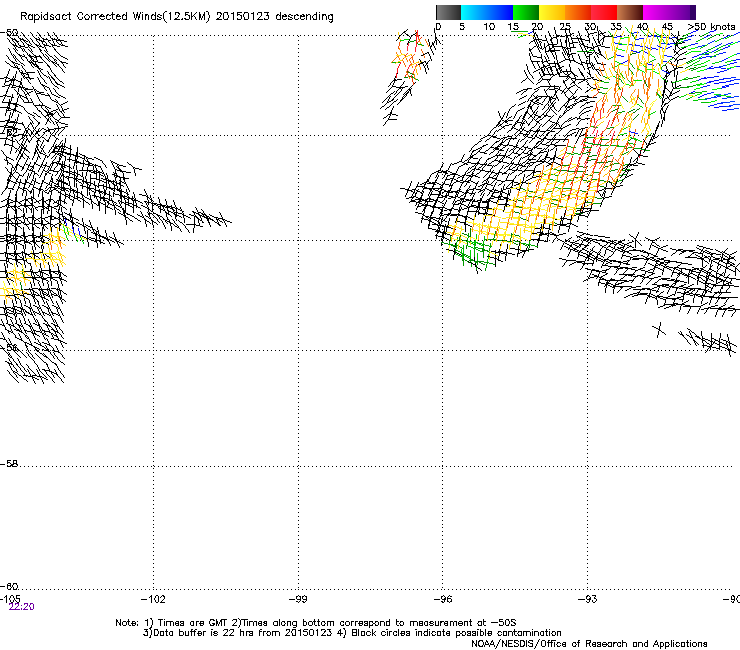Click the '10' legend scale label

pos(489,27)
